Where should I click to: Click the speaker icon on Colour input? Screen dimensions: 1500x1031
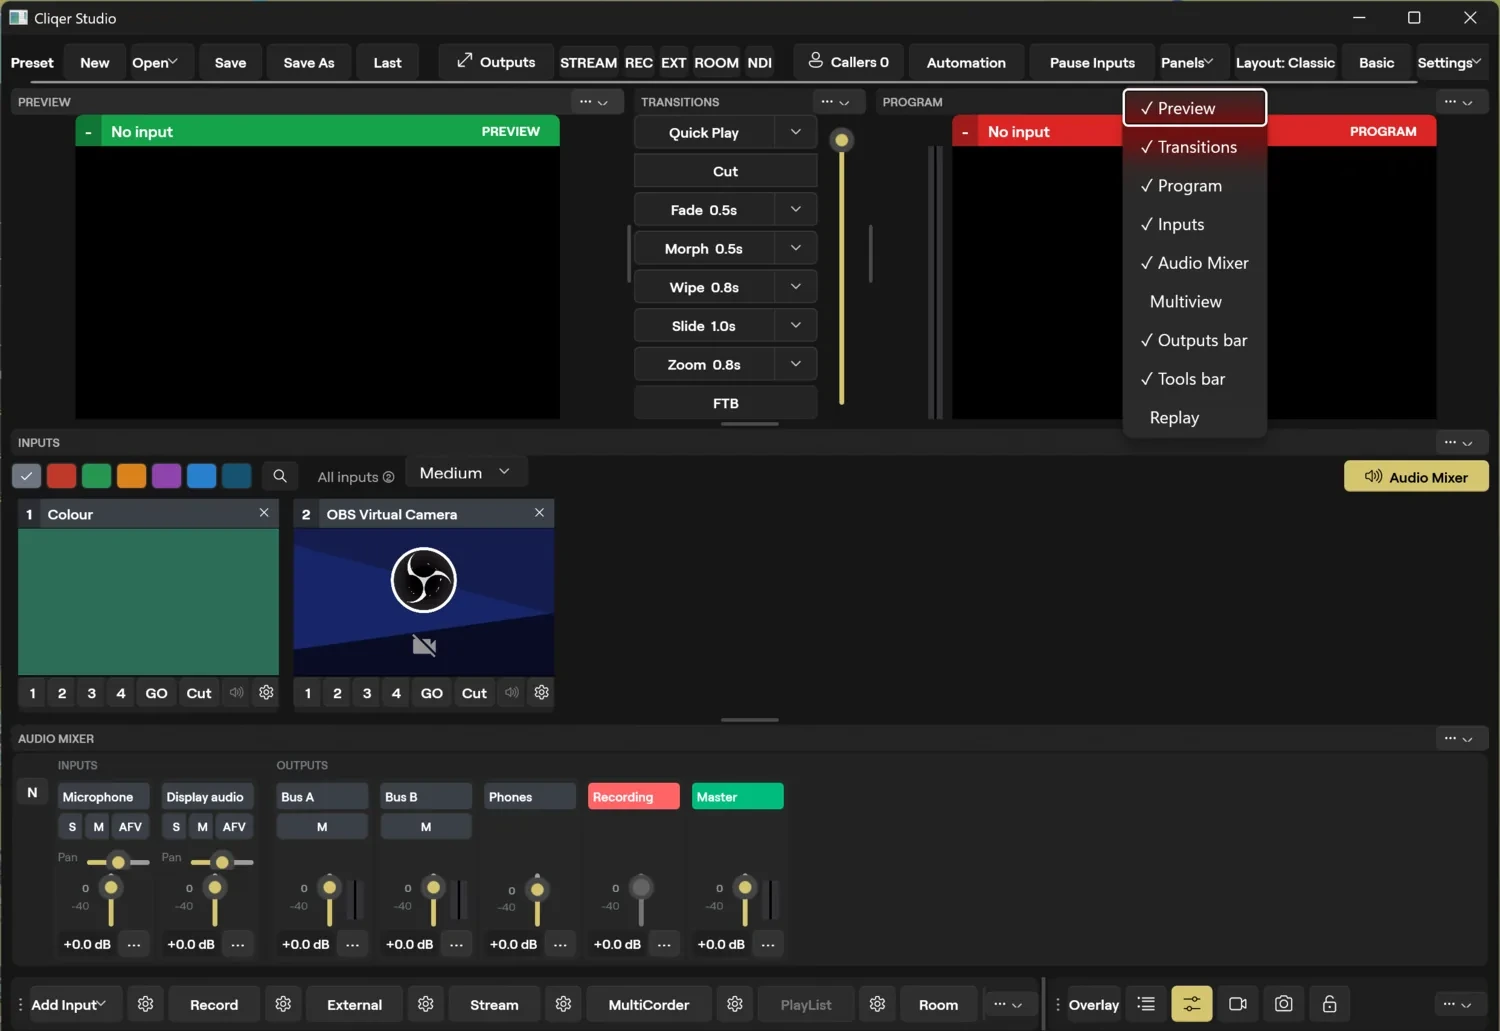click(x=236, y=692)
